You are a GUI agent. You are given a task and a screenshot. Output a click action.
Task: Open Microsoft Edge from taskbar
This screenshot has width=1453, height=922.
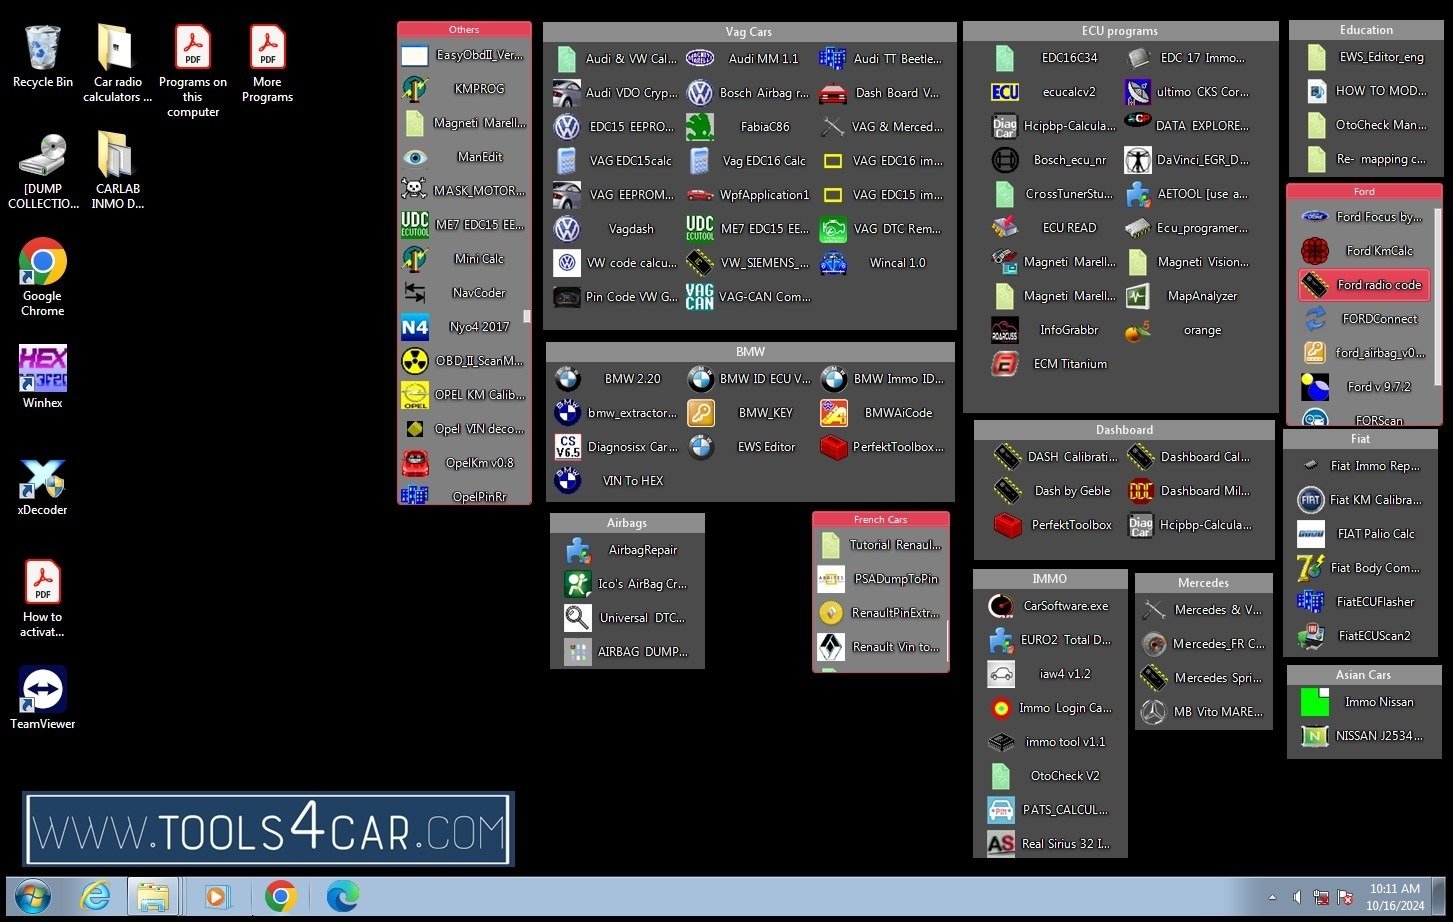(x=342, y=896)
